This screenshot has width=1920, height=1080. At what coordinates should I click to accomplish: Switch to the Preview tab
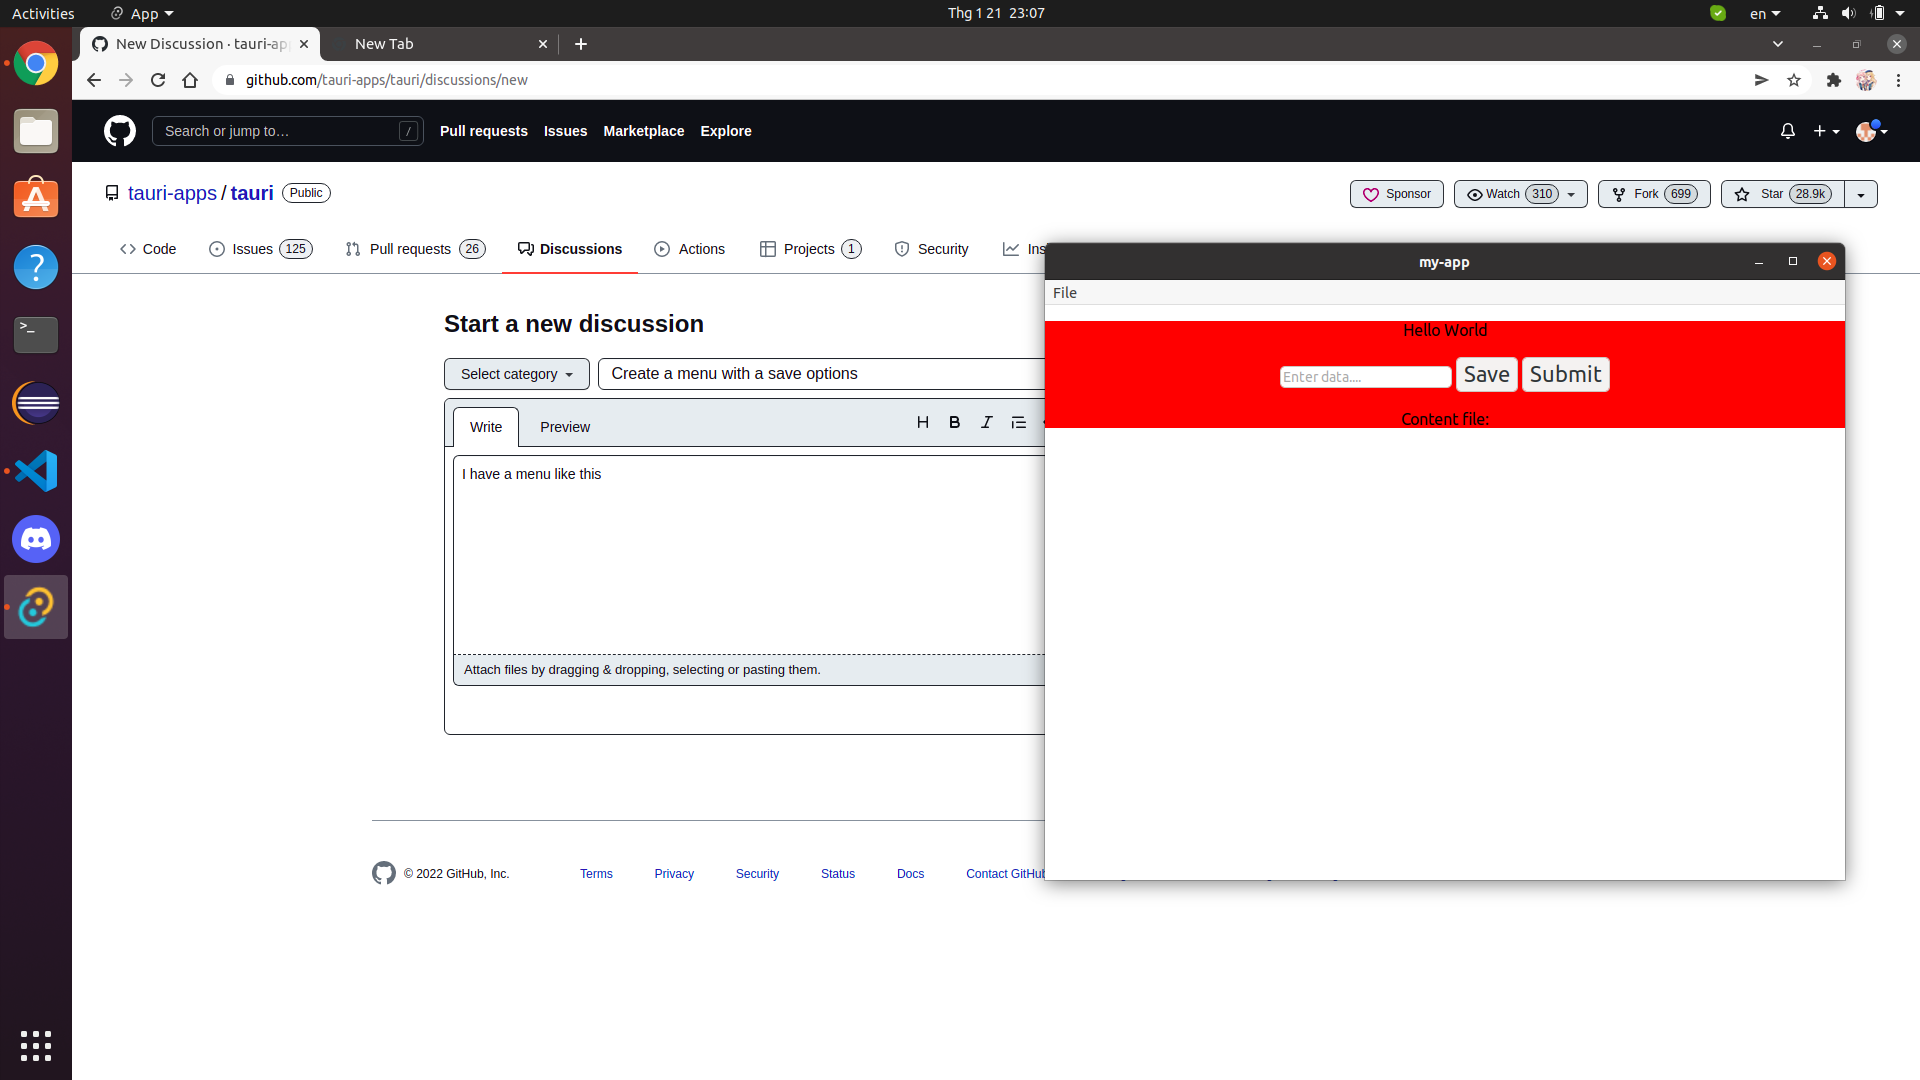[x=565, y=427]
